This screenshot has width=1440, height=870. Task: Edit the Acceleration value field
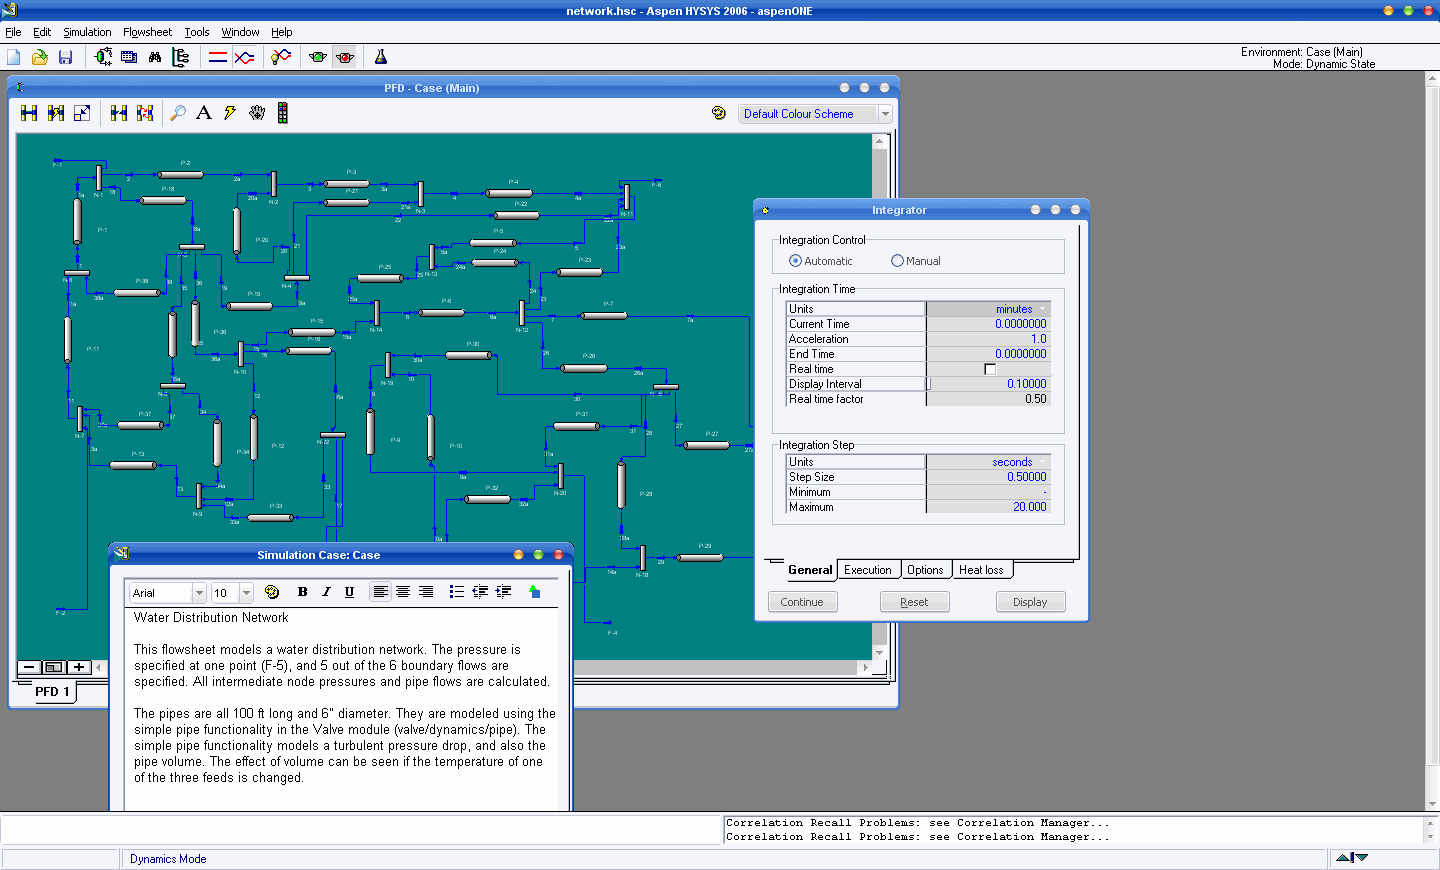click(988, 339)
